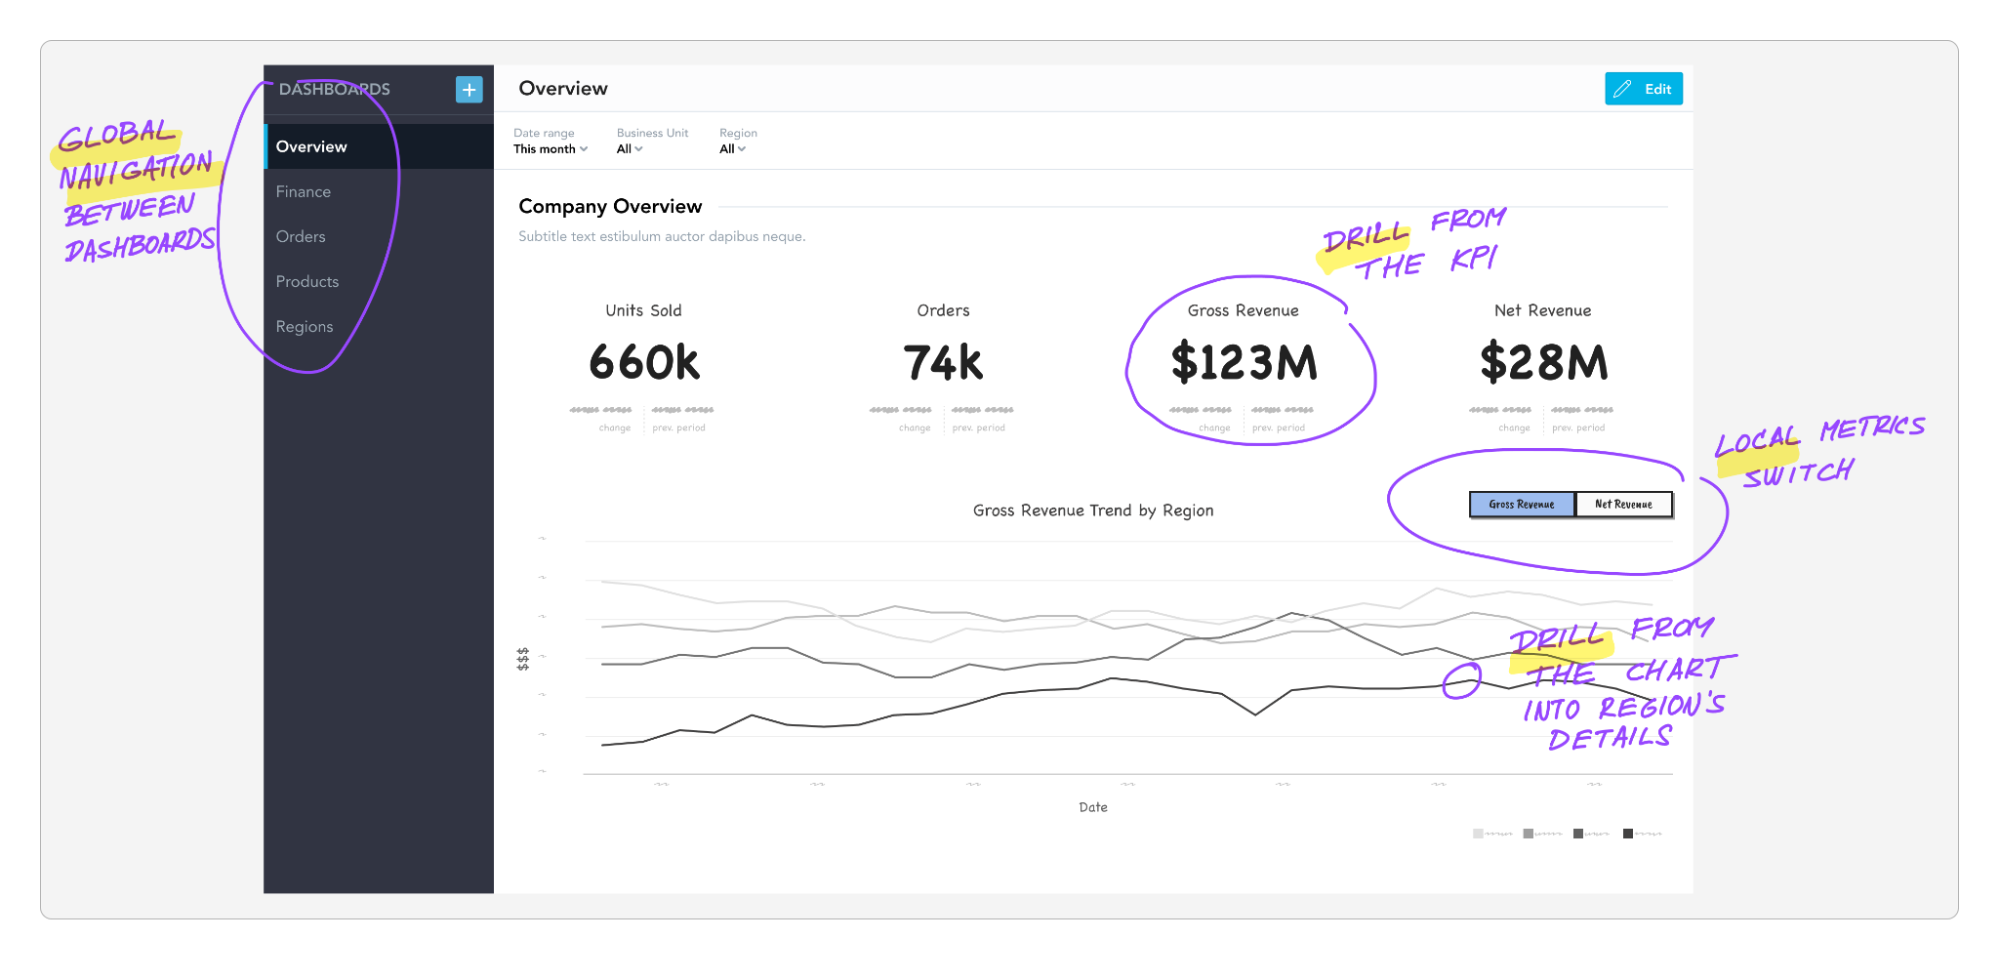Click the plus icon beside DASHBOARDS
Viewport: 1999px width, 960px height.
468,89
